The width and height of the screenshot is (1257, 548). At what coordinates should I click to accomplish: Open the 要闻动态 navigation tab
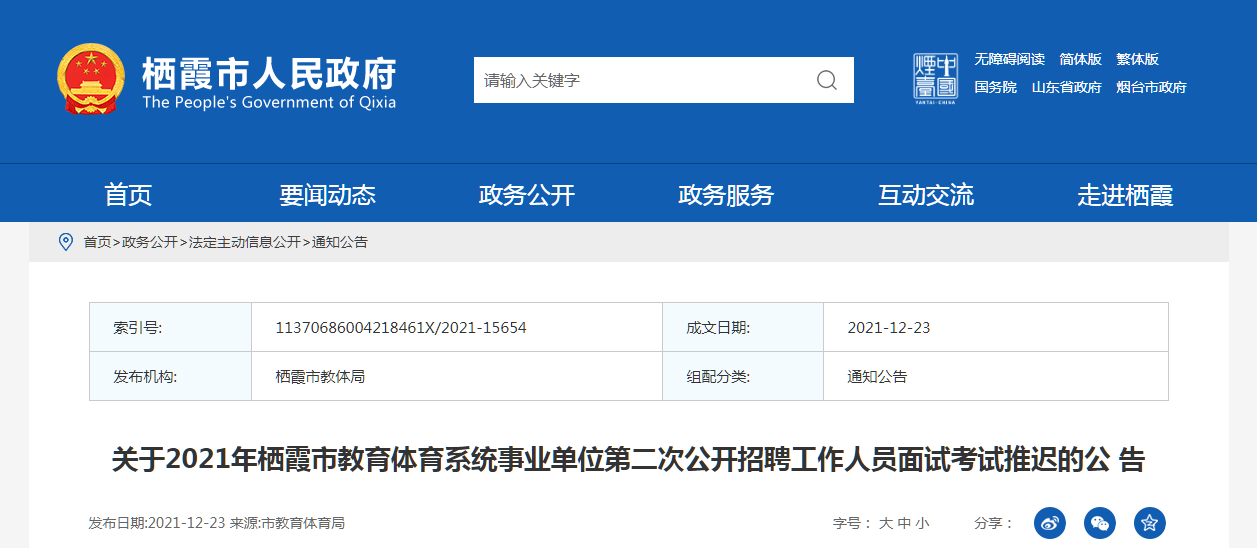tap(327, 195)
